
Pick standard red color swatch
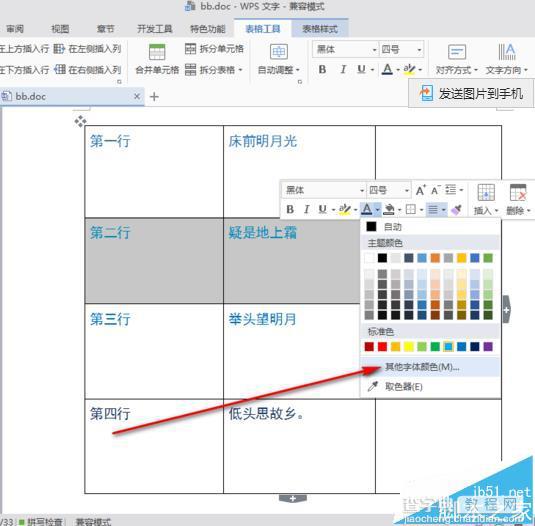pyautogui.click(x=382, y=347)
